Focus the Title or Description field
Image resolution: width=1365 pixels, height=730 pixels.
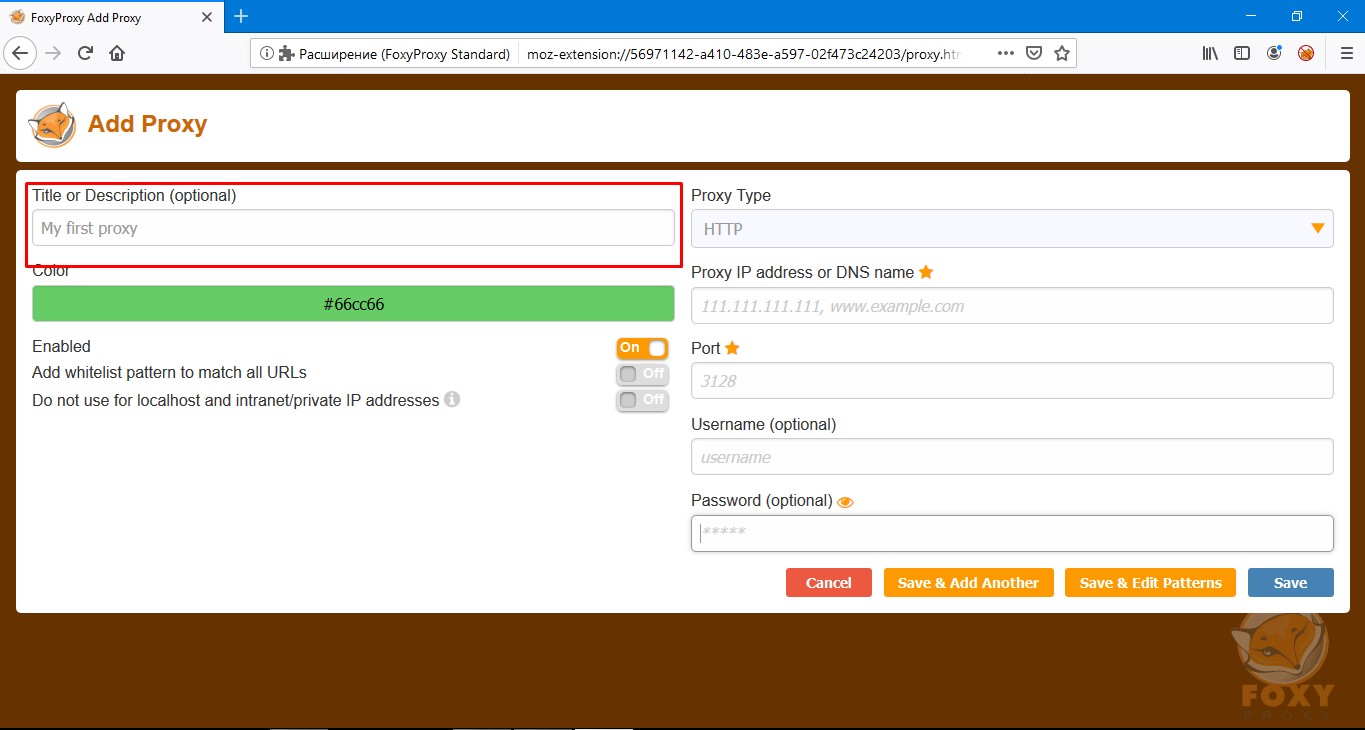353,228
